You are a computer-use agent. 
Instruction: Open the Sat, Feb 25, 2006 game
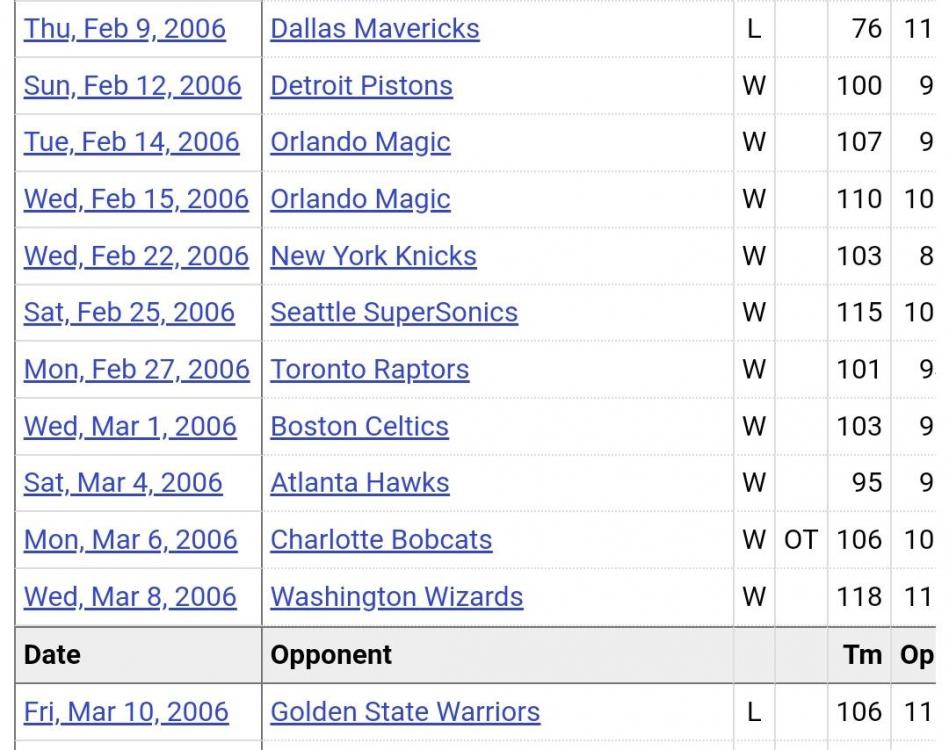click(129, 312)
